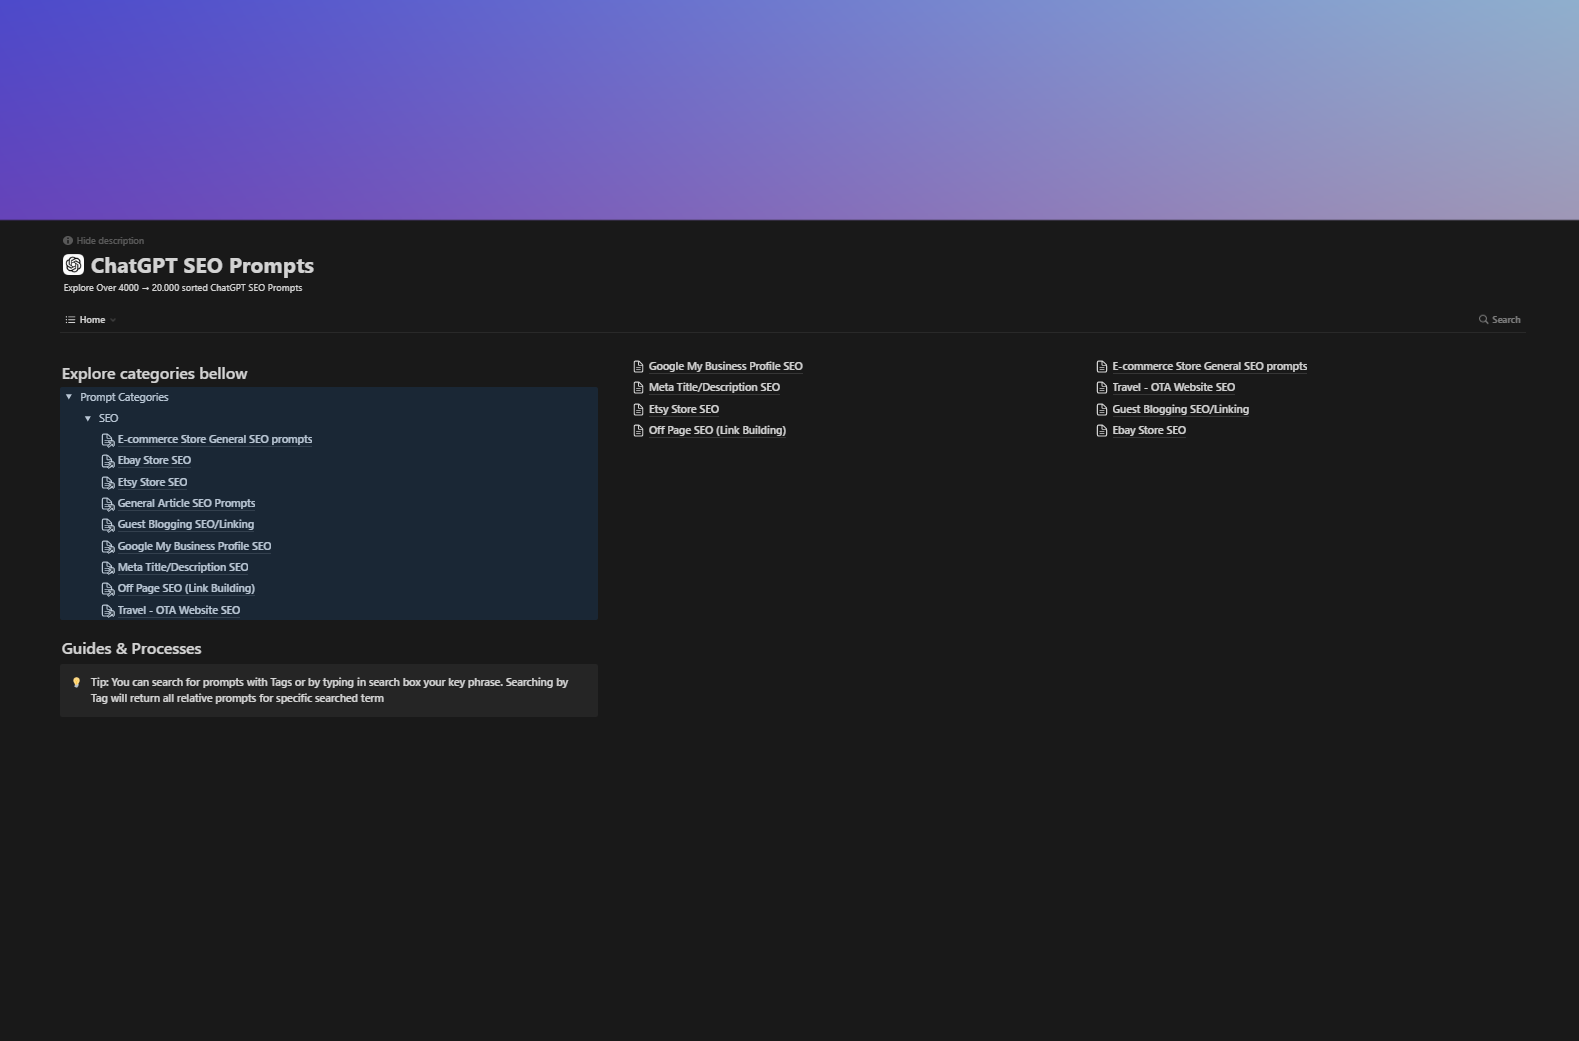Click the 'Explore categories bellow' heading
Viewport: 1579px width, 1041px height.
(154, 373)
